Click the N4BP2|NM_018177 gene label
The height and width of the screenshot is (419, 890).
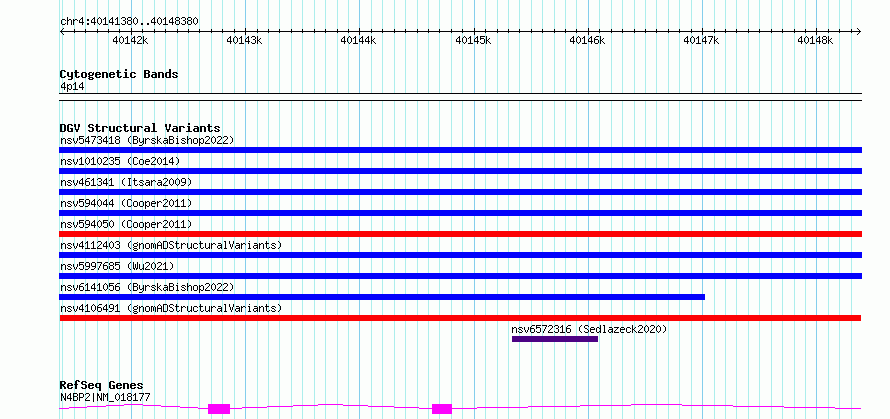(105, 397)
